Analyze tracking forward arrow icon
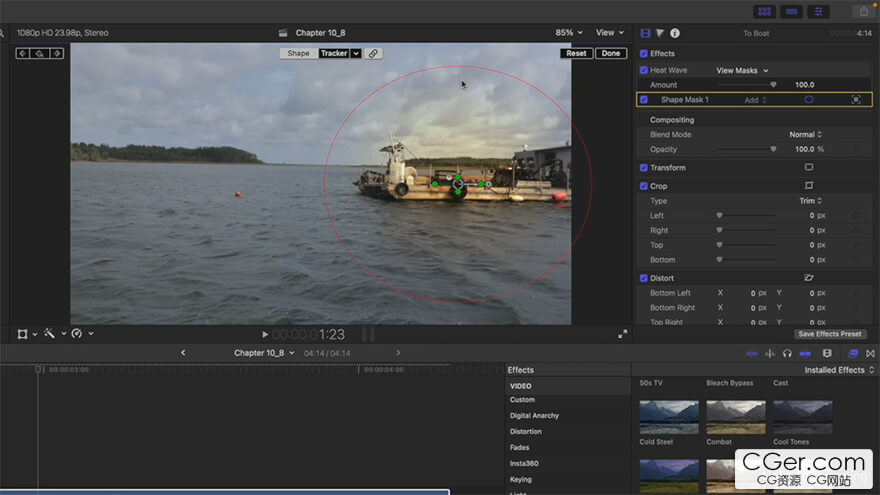This screenshot has width=880, height=495. (x=57, y=53)
